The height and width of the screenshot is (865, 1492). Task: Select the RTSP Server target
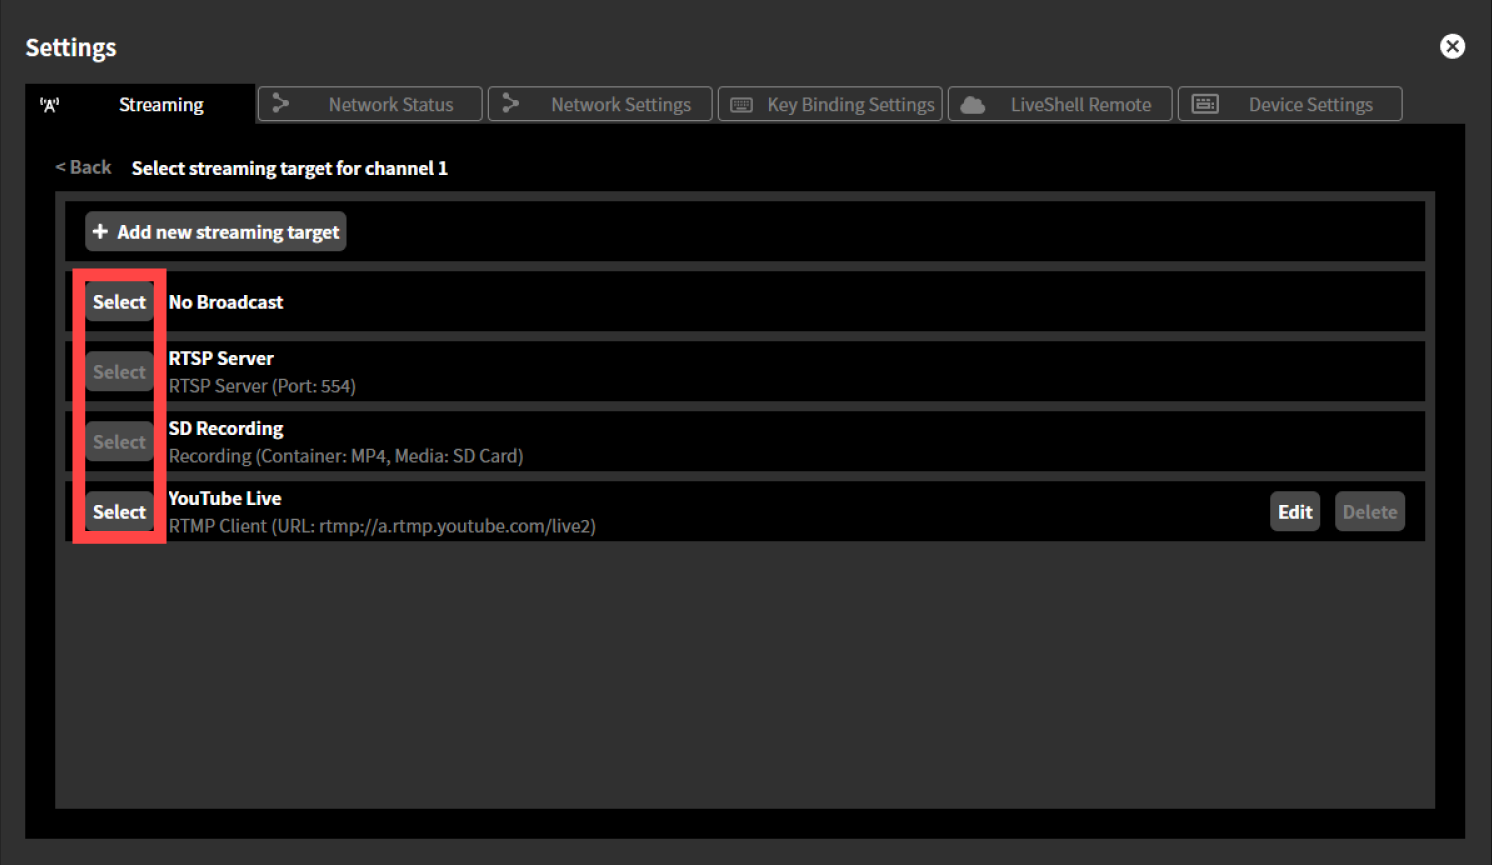click(119, 371)
